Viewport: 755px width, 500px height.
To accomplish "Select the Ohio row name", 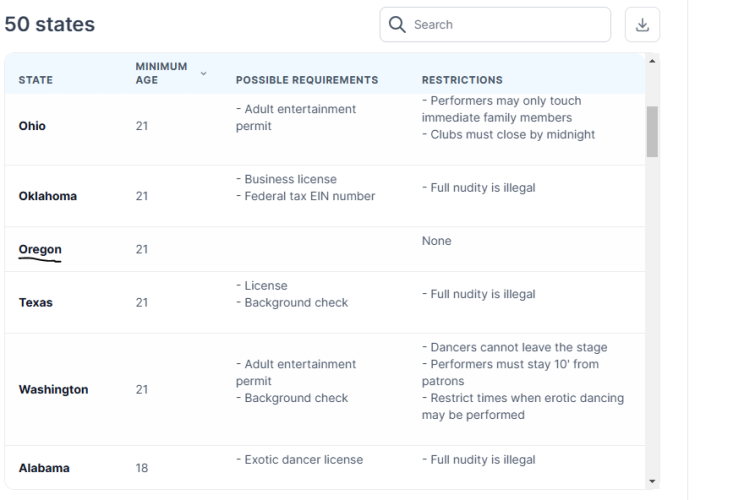I will 32,126.
